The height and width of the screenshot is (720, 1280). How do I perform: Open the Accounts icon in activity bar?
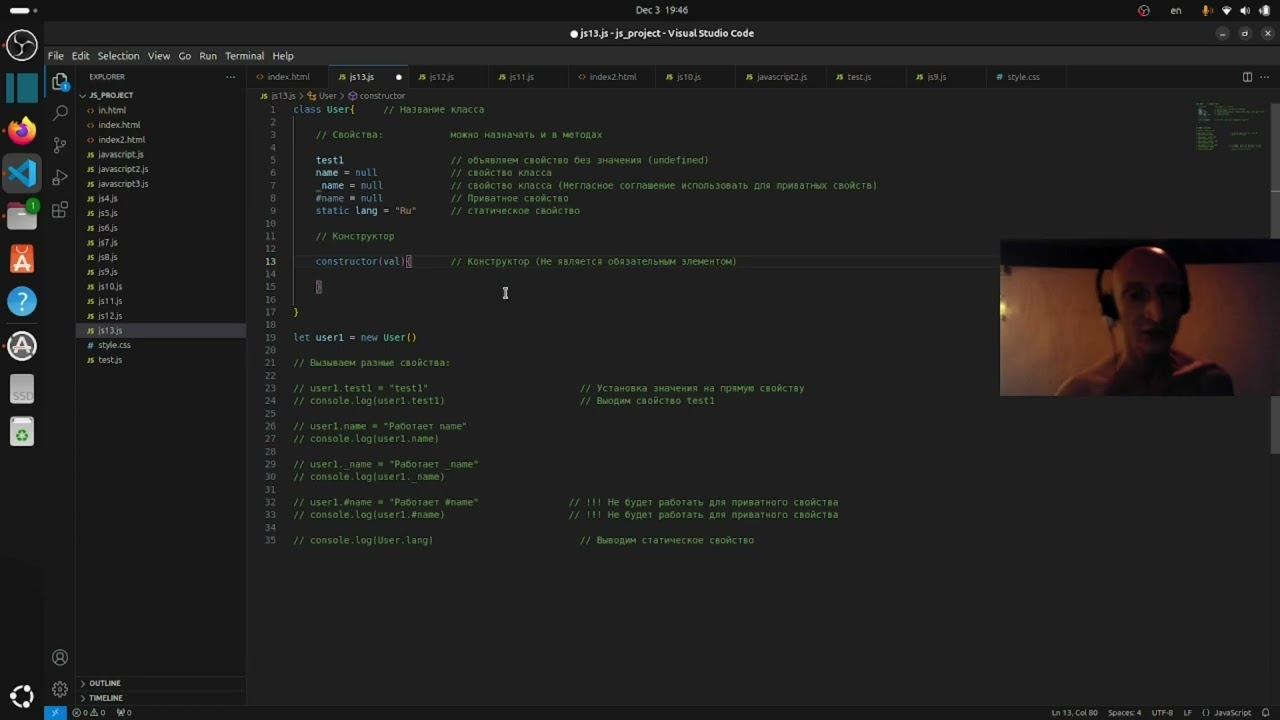pos(60,657)
